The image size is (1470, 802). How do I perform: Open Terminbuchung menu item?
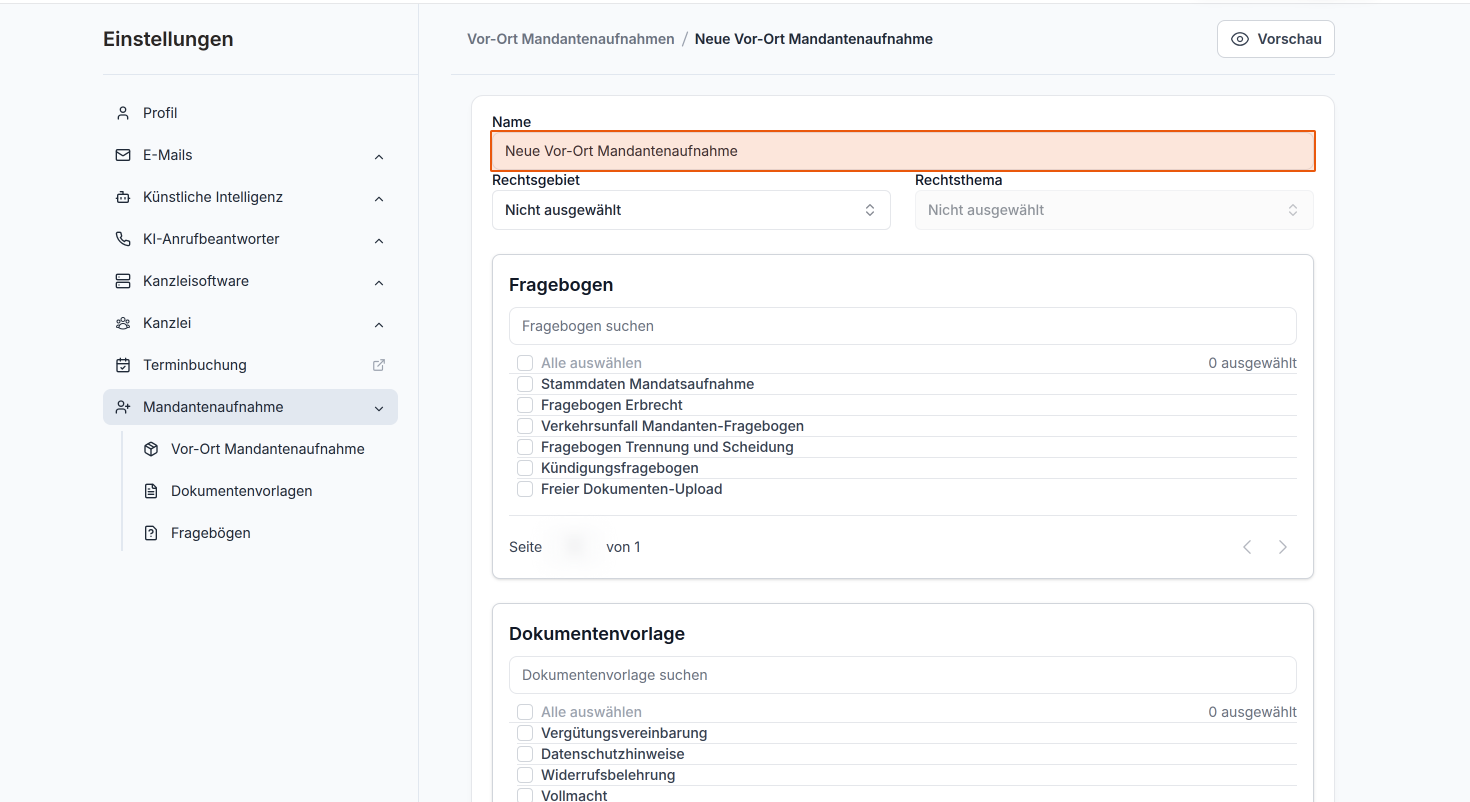[250, 365]
